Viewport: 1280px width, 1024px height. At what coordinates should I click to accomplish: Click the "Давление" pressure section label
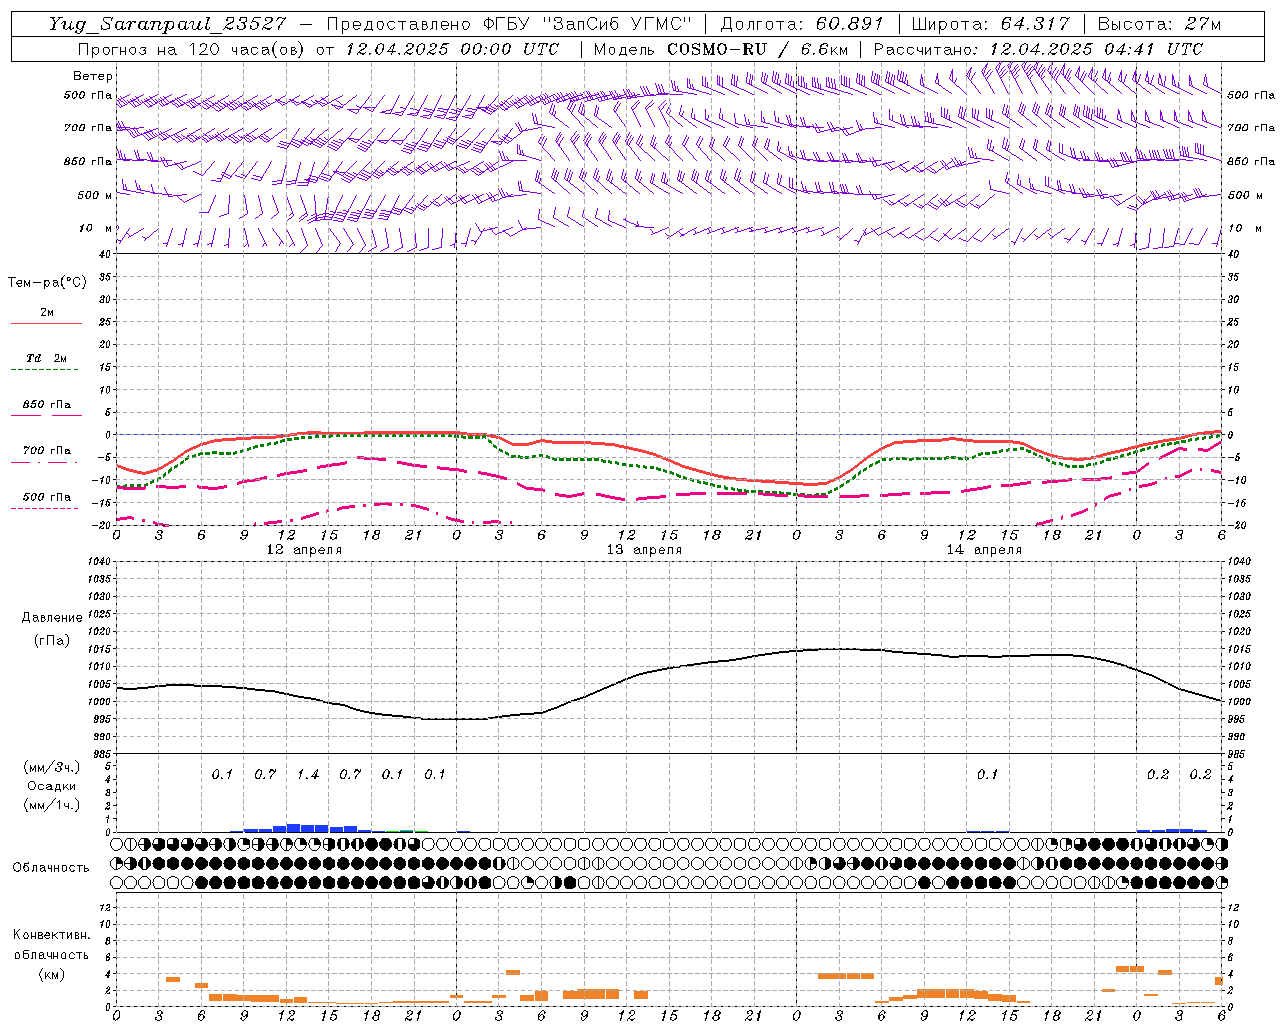(52, 618)
